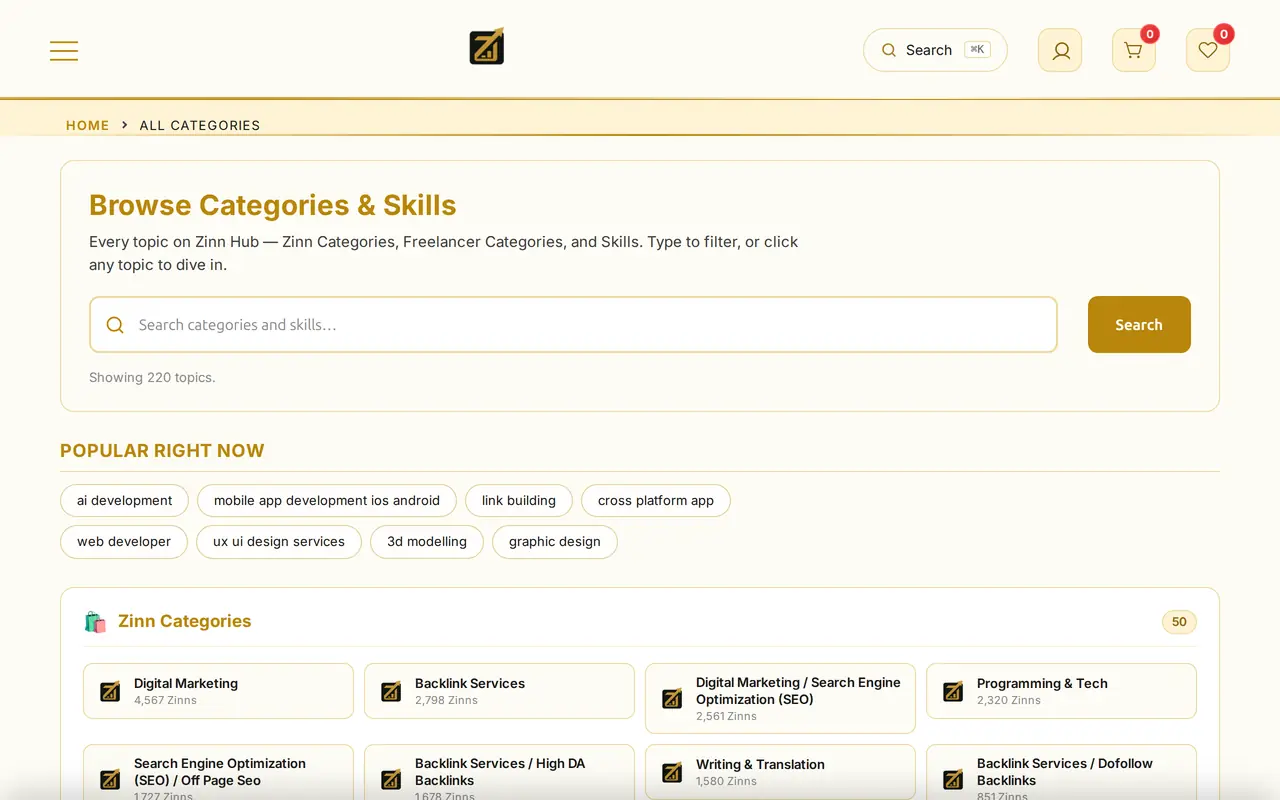
Task: Select the 'web developer' tag
Action: [x=124, y=541]
